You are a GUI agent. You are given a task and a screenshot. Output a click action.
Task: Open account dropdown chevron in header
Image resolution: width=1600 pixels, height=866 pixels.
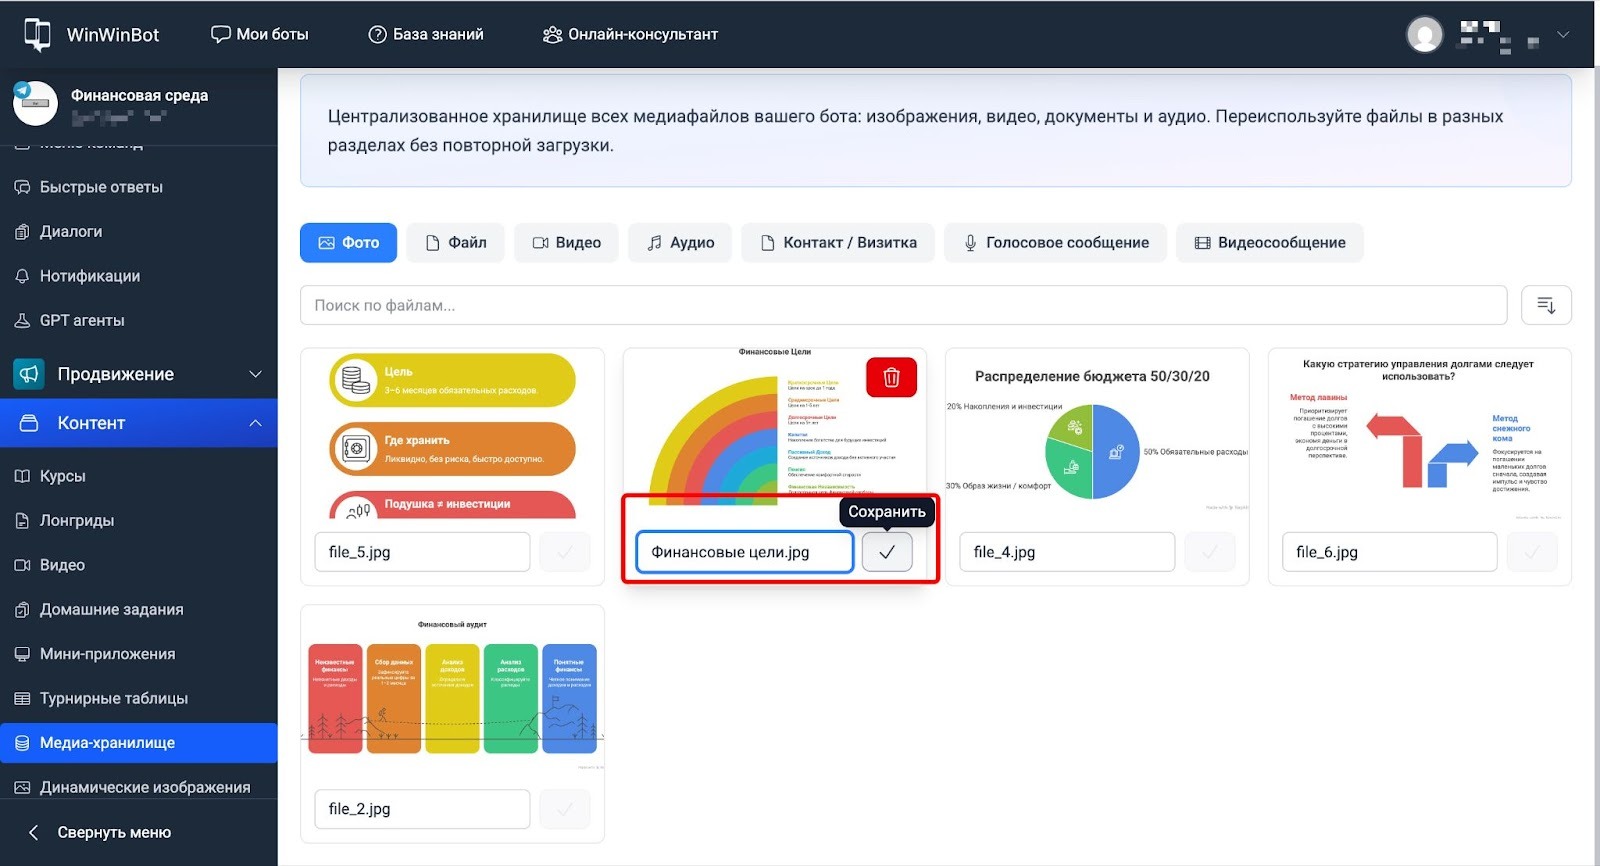1563,34
